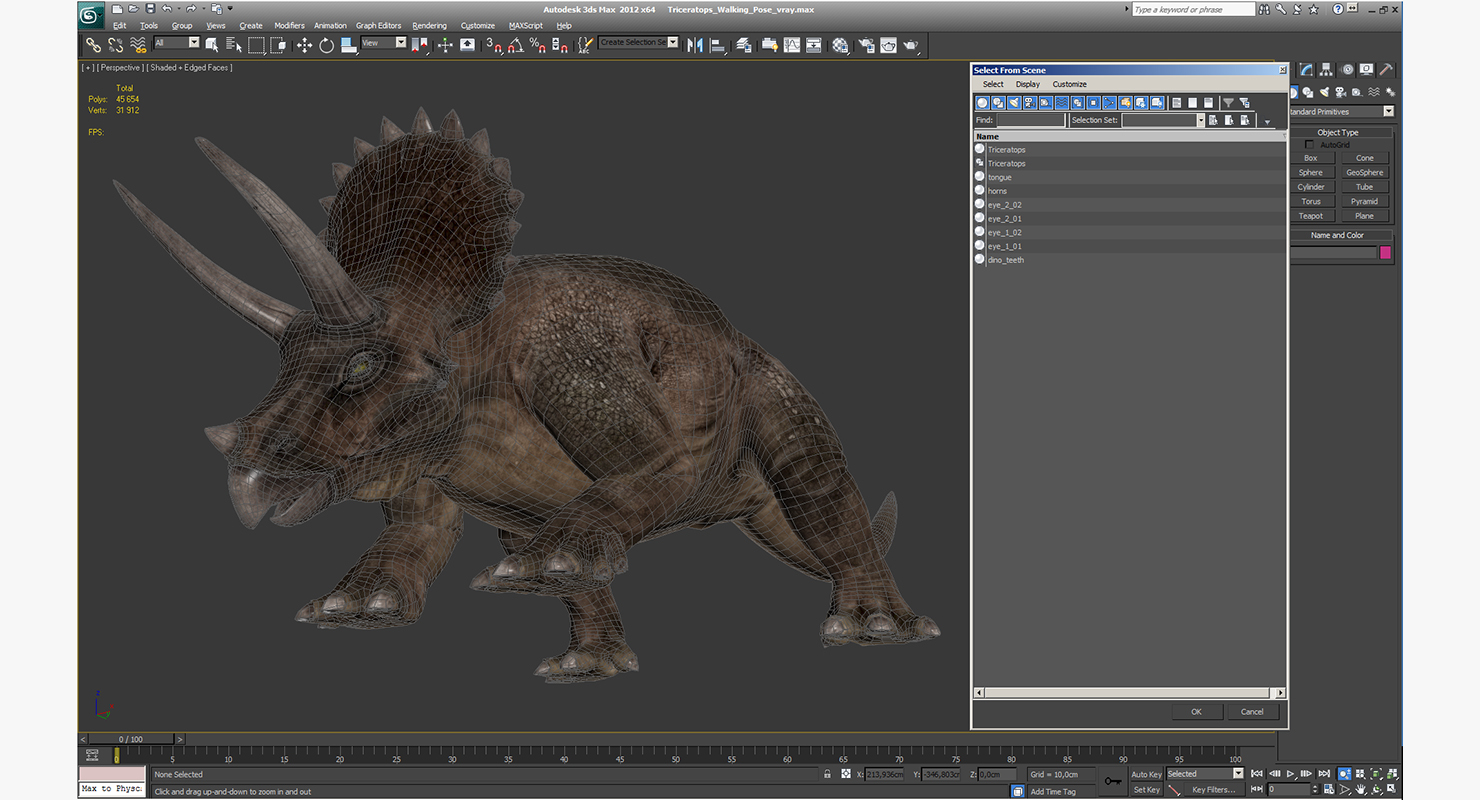Click the dialog's horizontal scrollbar

[1129, 693]
